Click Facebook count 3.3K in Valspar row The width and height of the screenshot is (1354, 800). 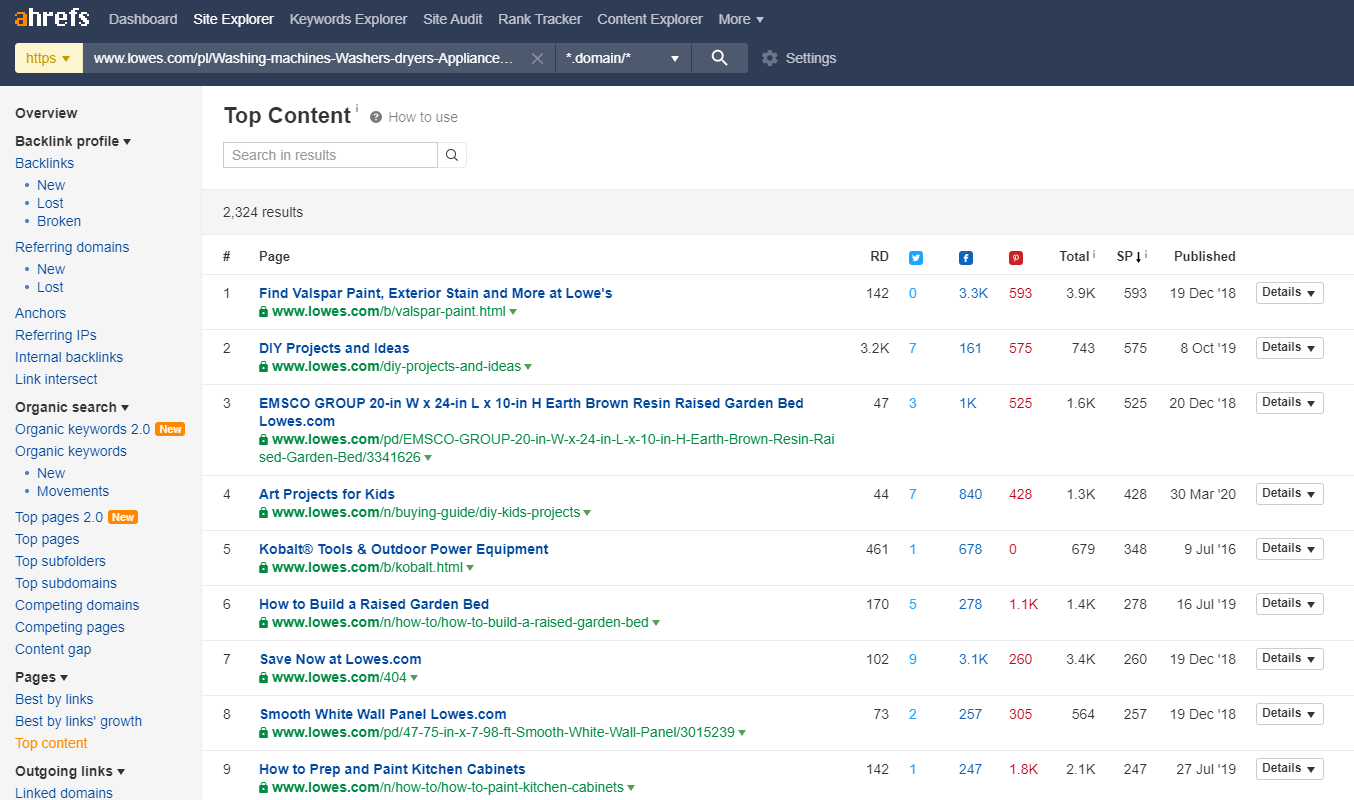(x=973, y=293)
